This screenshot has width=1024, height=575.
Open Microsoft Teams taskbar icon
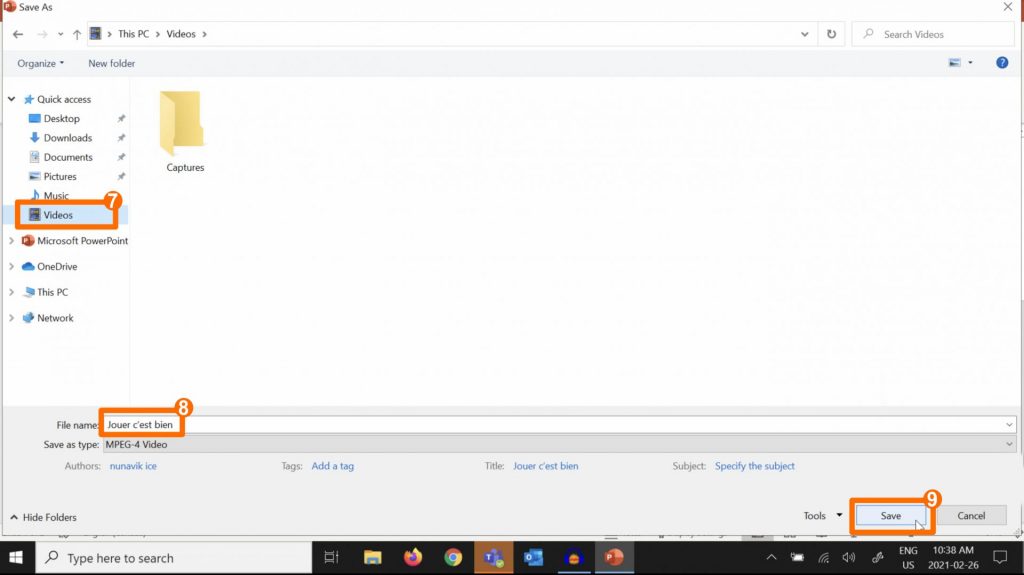click(x=492, y=557)
